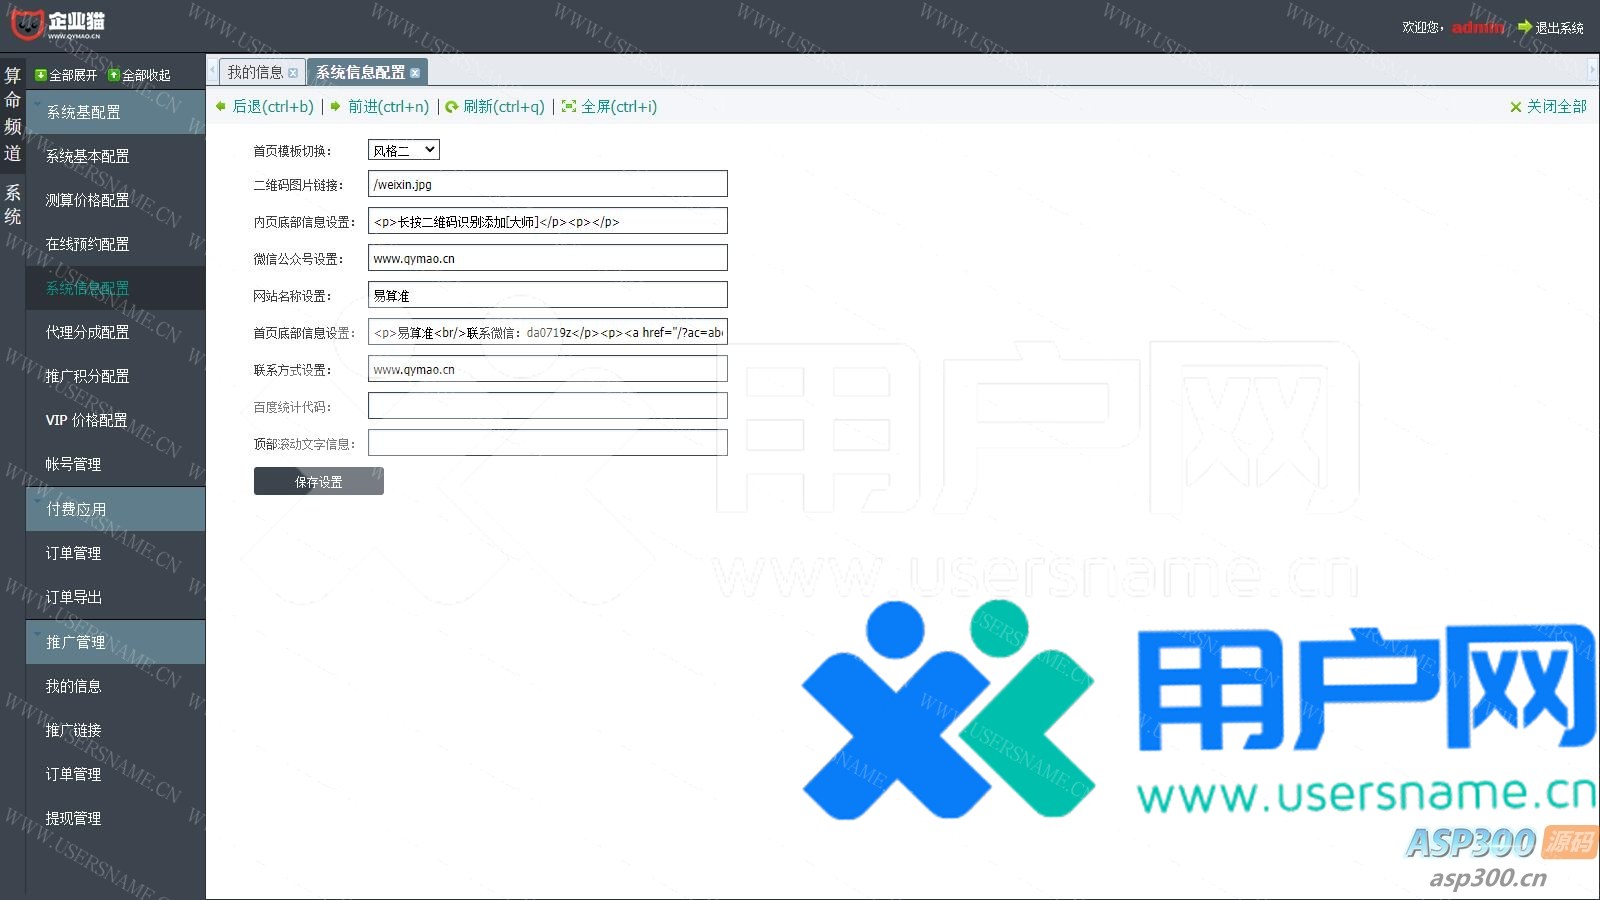1600x900 pixels.
Task: Click the 百度统计代码 input field
Action: click(x=547, y=406)
